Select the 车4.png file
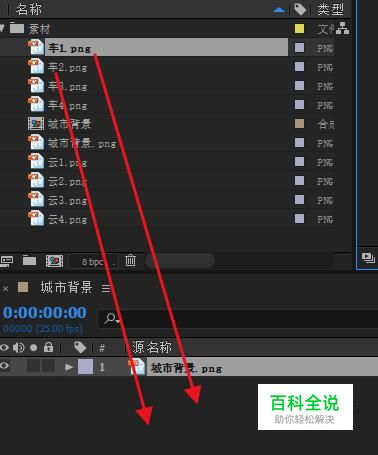Screen dimensions: 378x455 [67, 105]
